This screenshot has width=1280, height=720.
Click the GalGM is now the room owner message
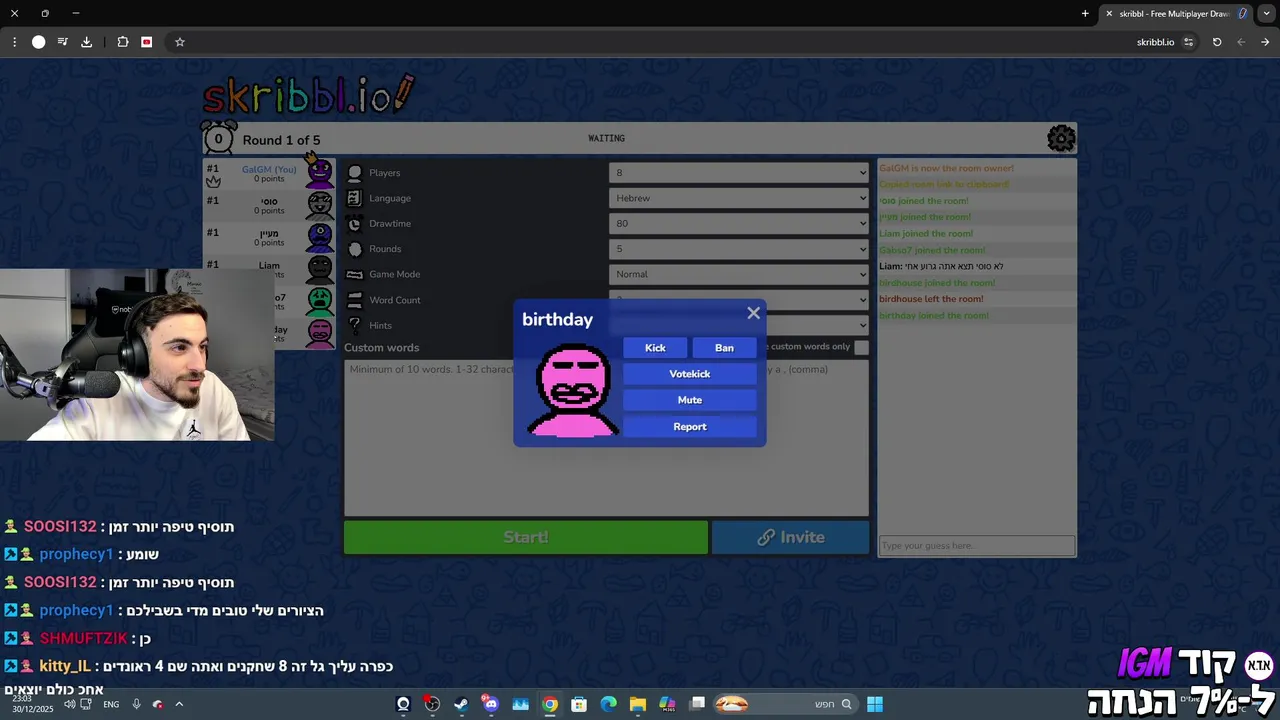(947, 168)
